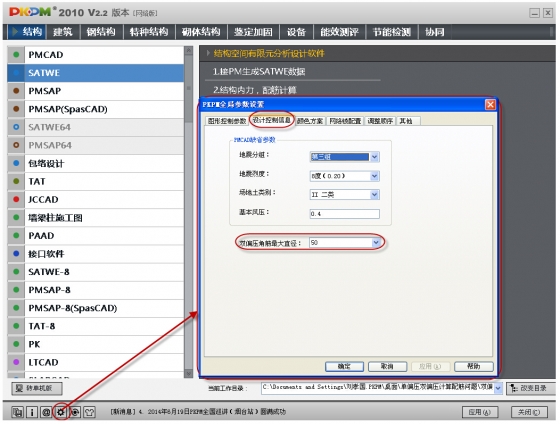
Task: Open the 网络锁配置 tab
Action: (x=345, y=121)
